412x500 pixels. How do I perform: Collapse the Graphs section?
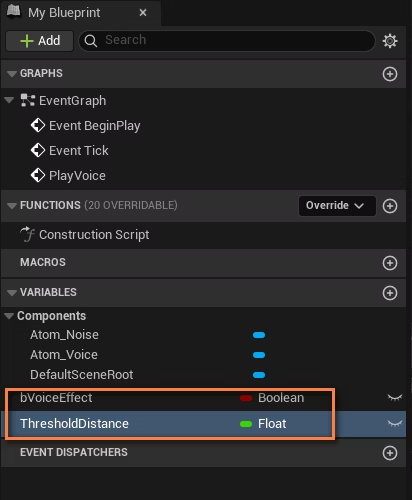(12, 74)
